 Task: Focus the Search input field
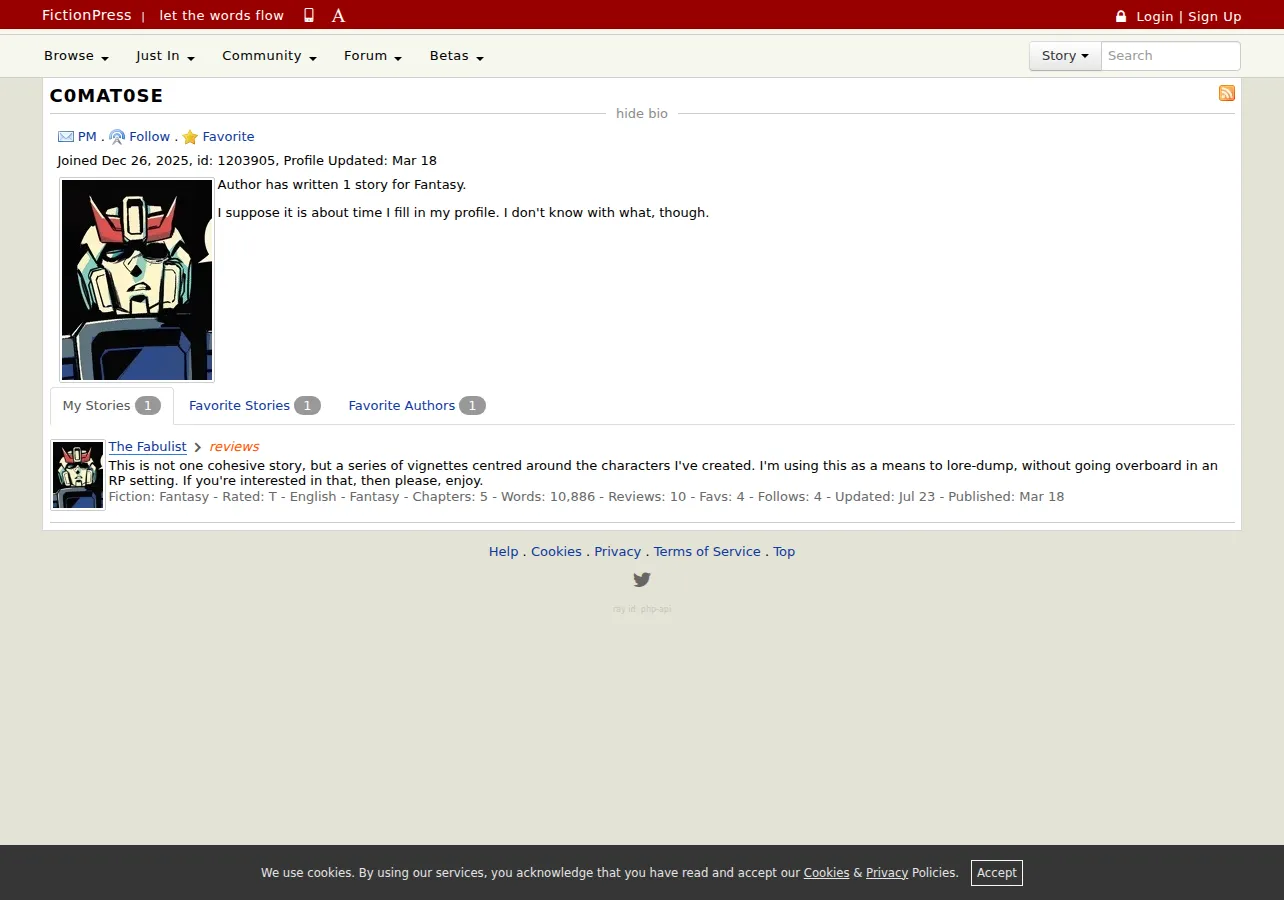(1171, 56)
